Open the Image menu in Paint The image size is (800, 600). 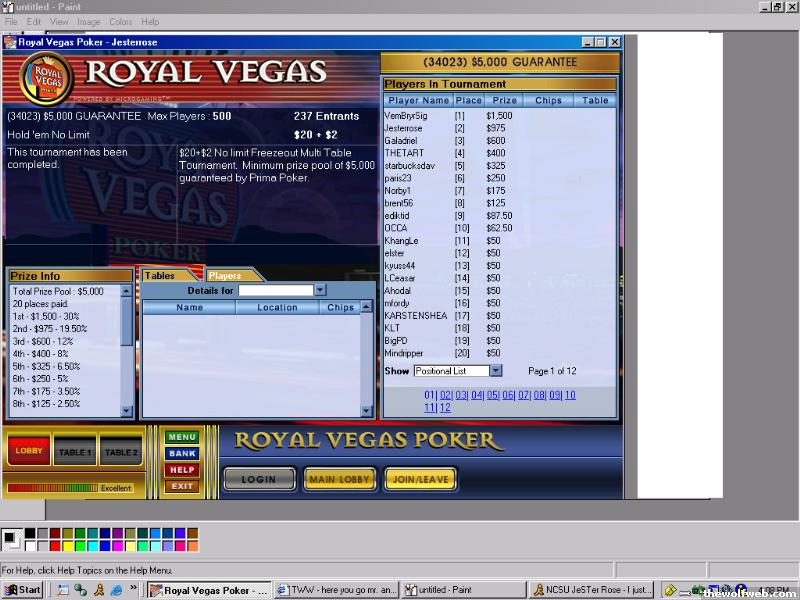[88, 21]
